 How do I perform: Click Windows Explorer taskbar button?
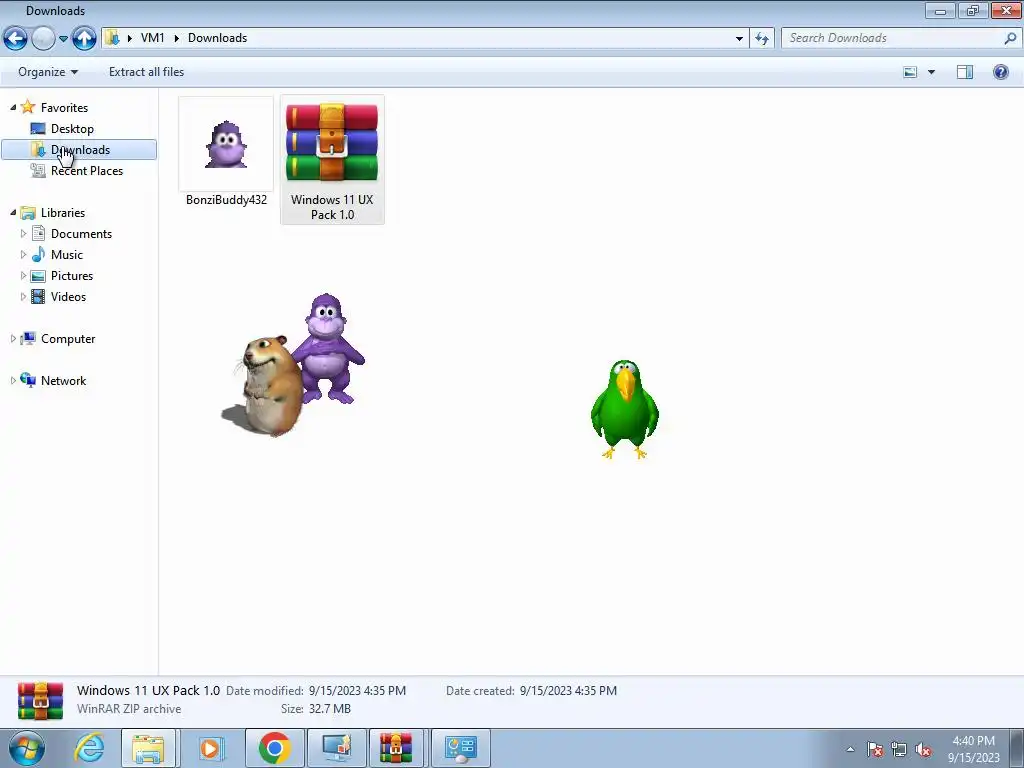coord(148,748)
